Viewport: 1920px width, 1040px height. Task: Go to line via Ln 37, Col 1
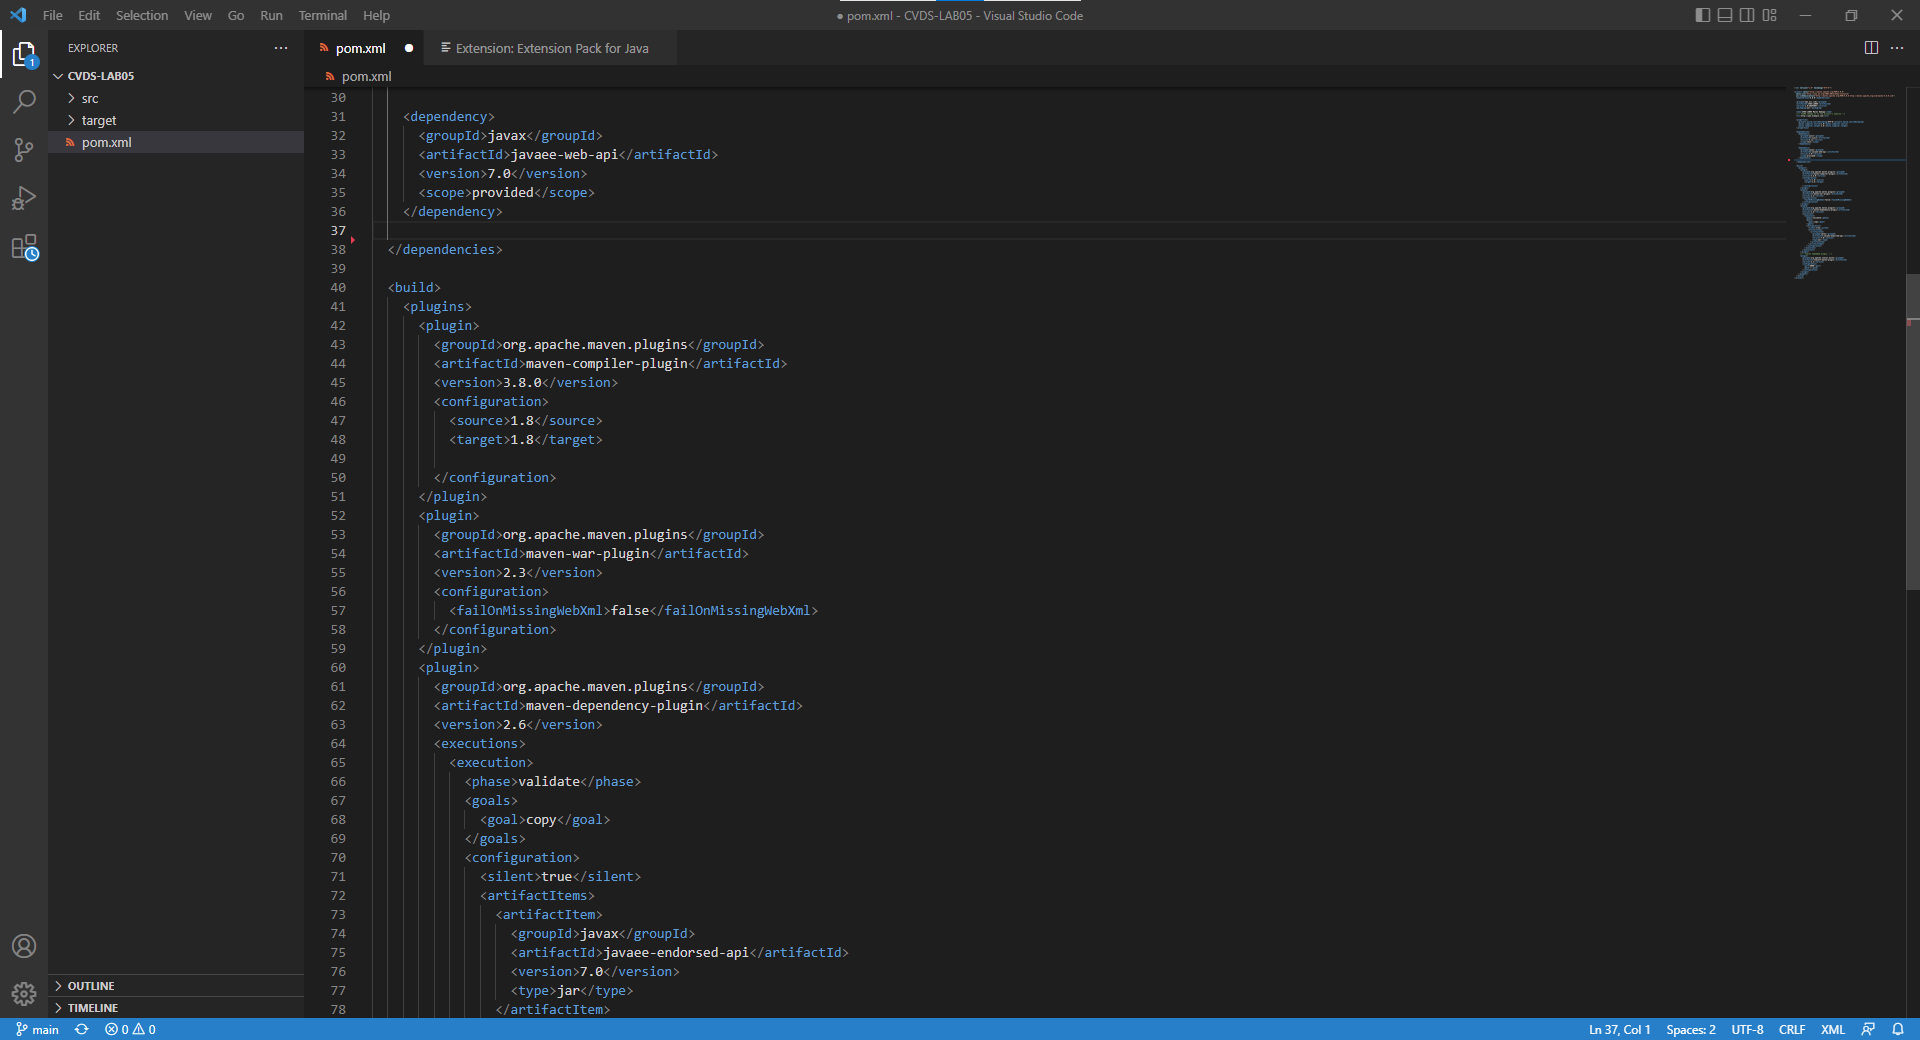point(1619,1029)
